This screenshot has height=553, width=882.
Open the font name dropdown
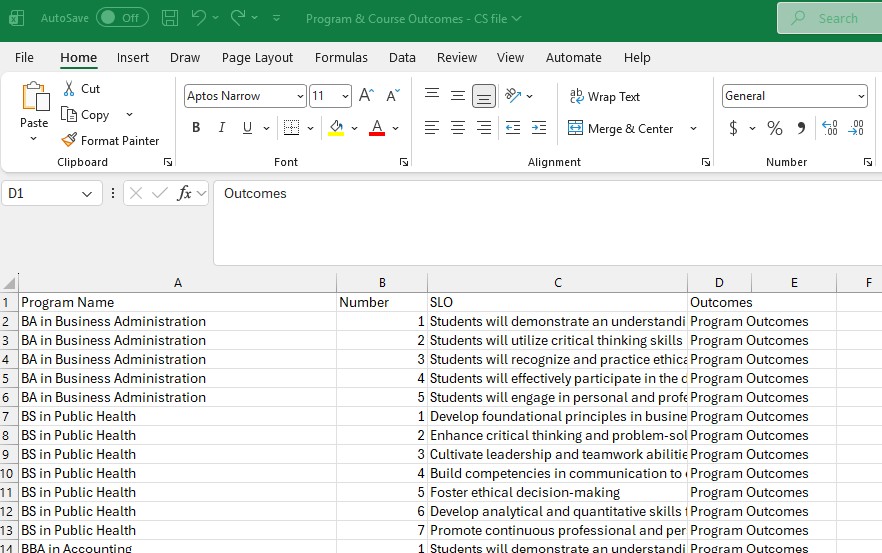pyautogui.click(x=300, y=96)
